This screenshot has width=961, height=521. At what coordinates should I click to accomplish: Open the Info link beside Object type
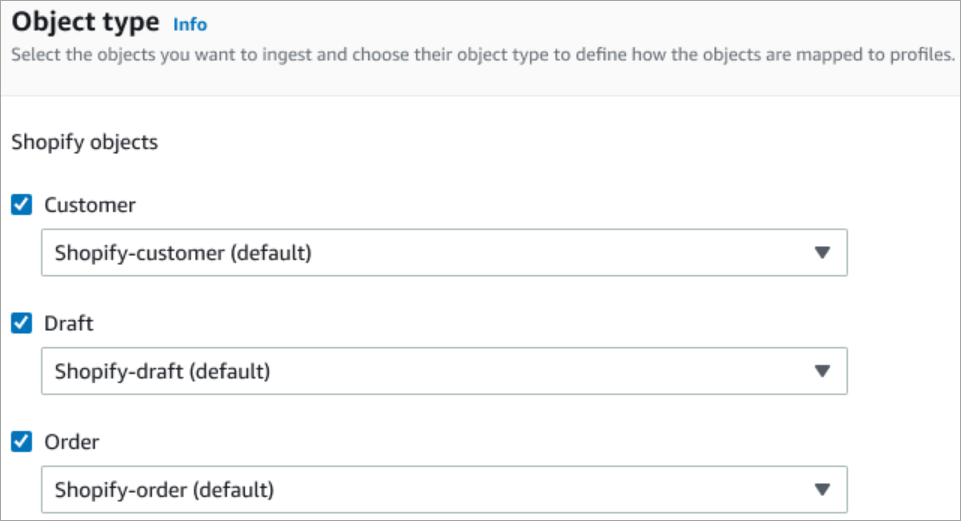(x=190, y=23)
